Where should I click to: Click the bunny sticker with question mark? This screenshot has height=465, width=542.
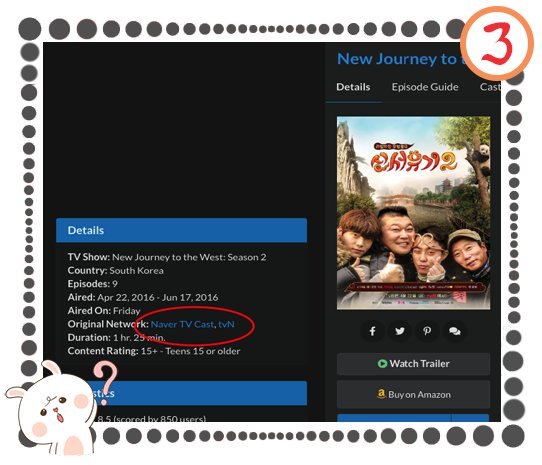(59, 408)
